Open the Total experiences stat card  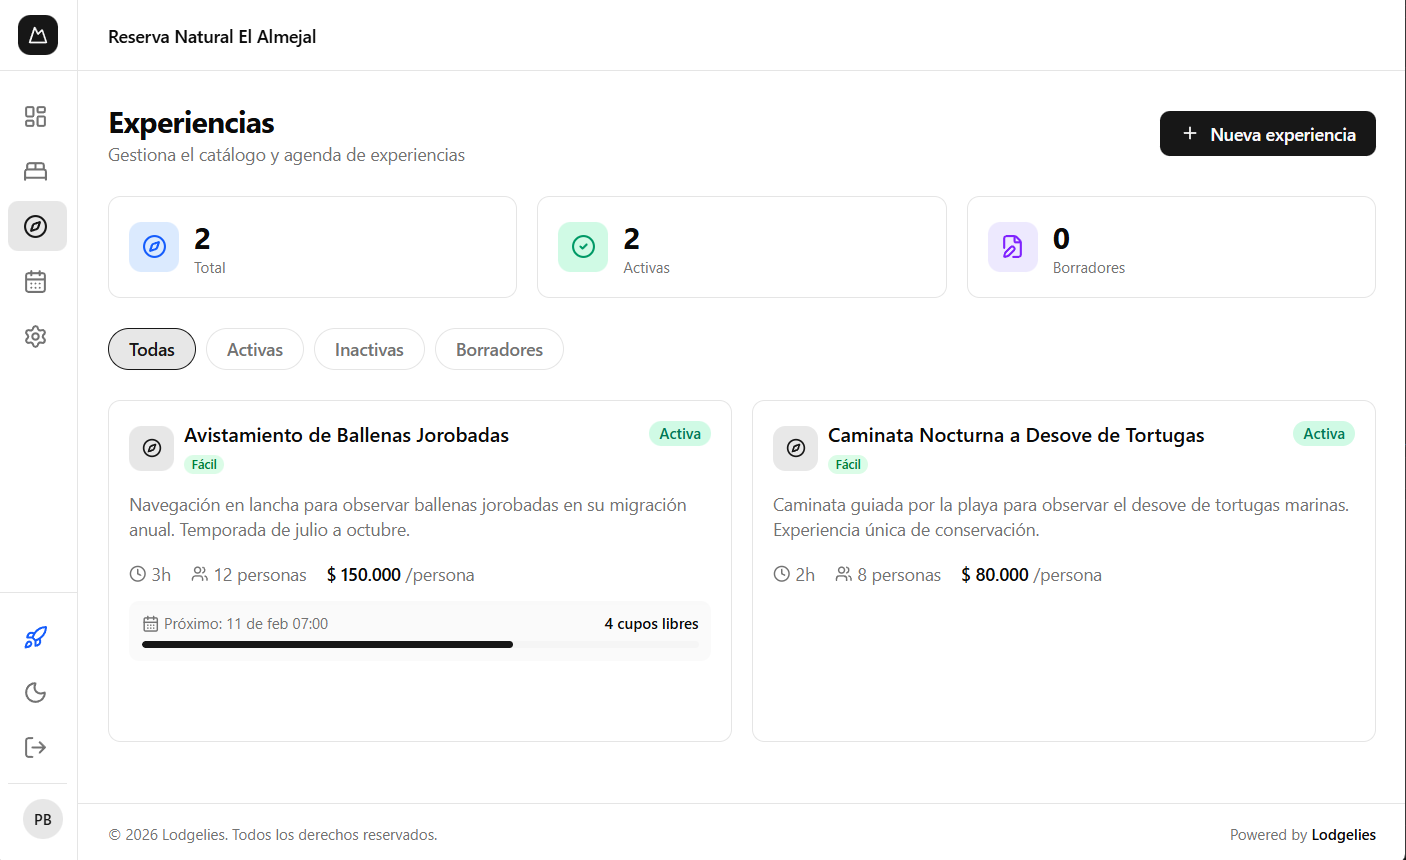tap(312, 247)
